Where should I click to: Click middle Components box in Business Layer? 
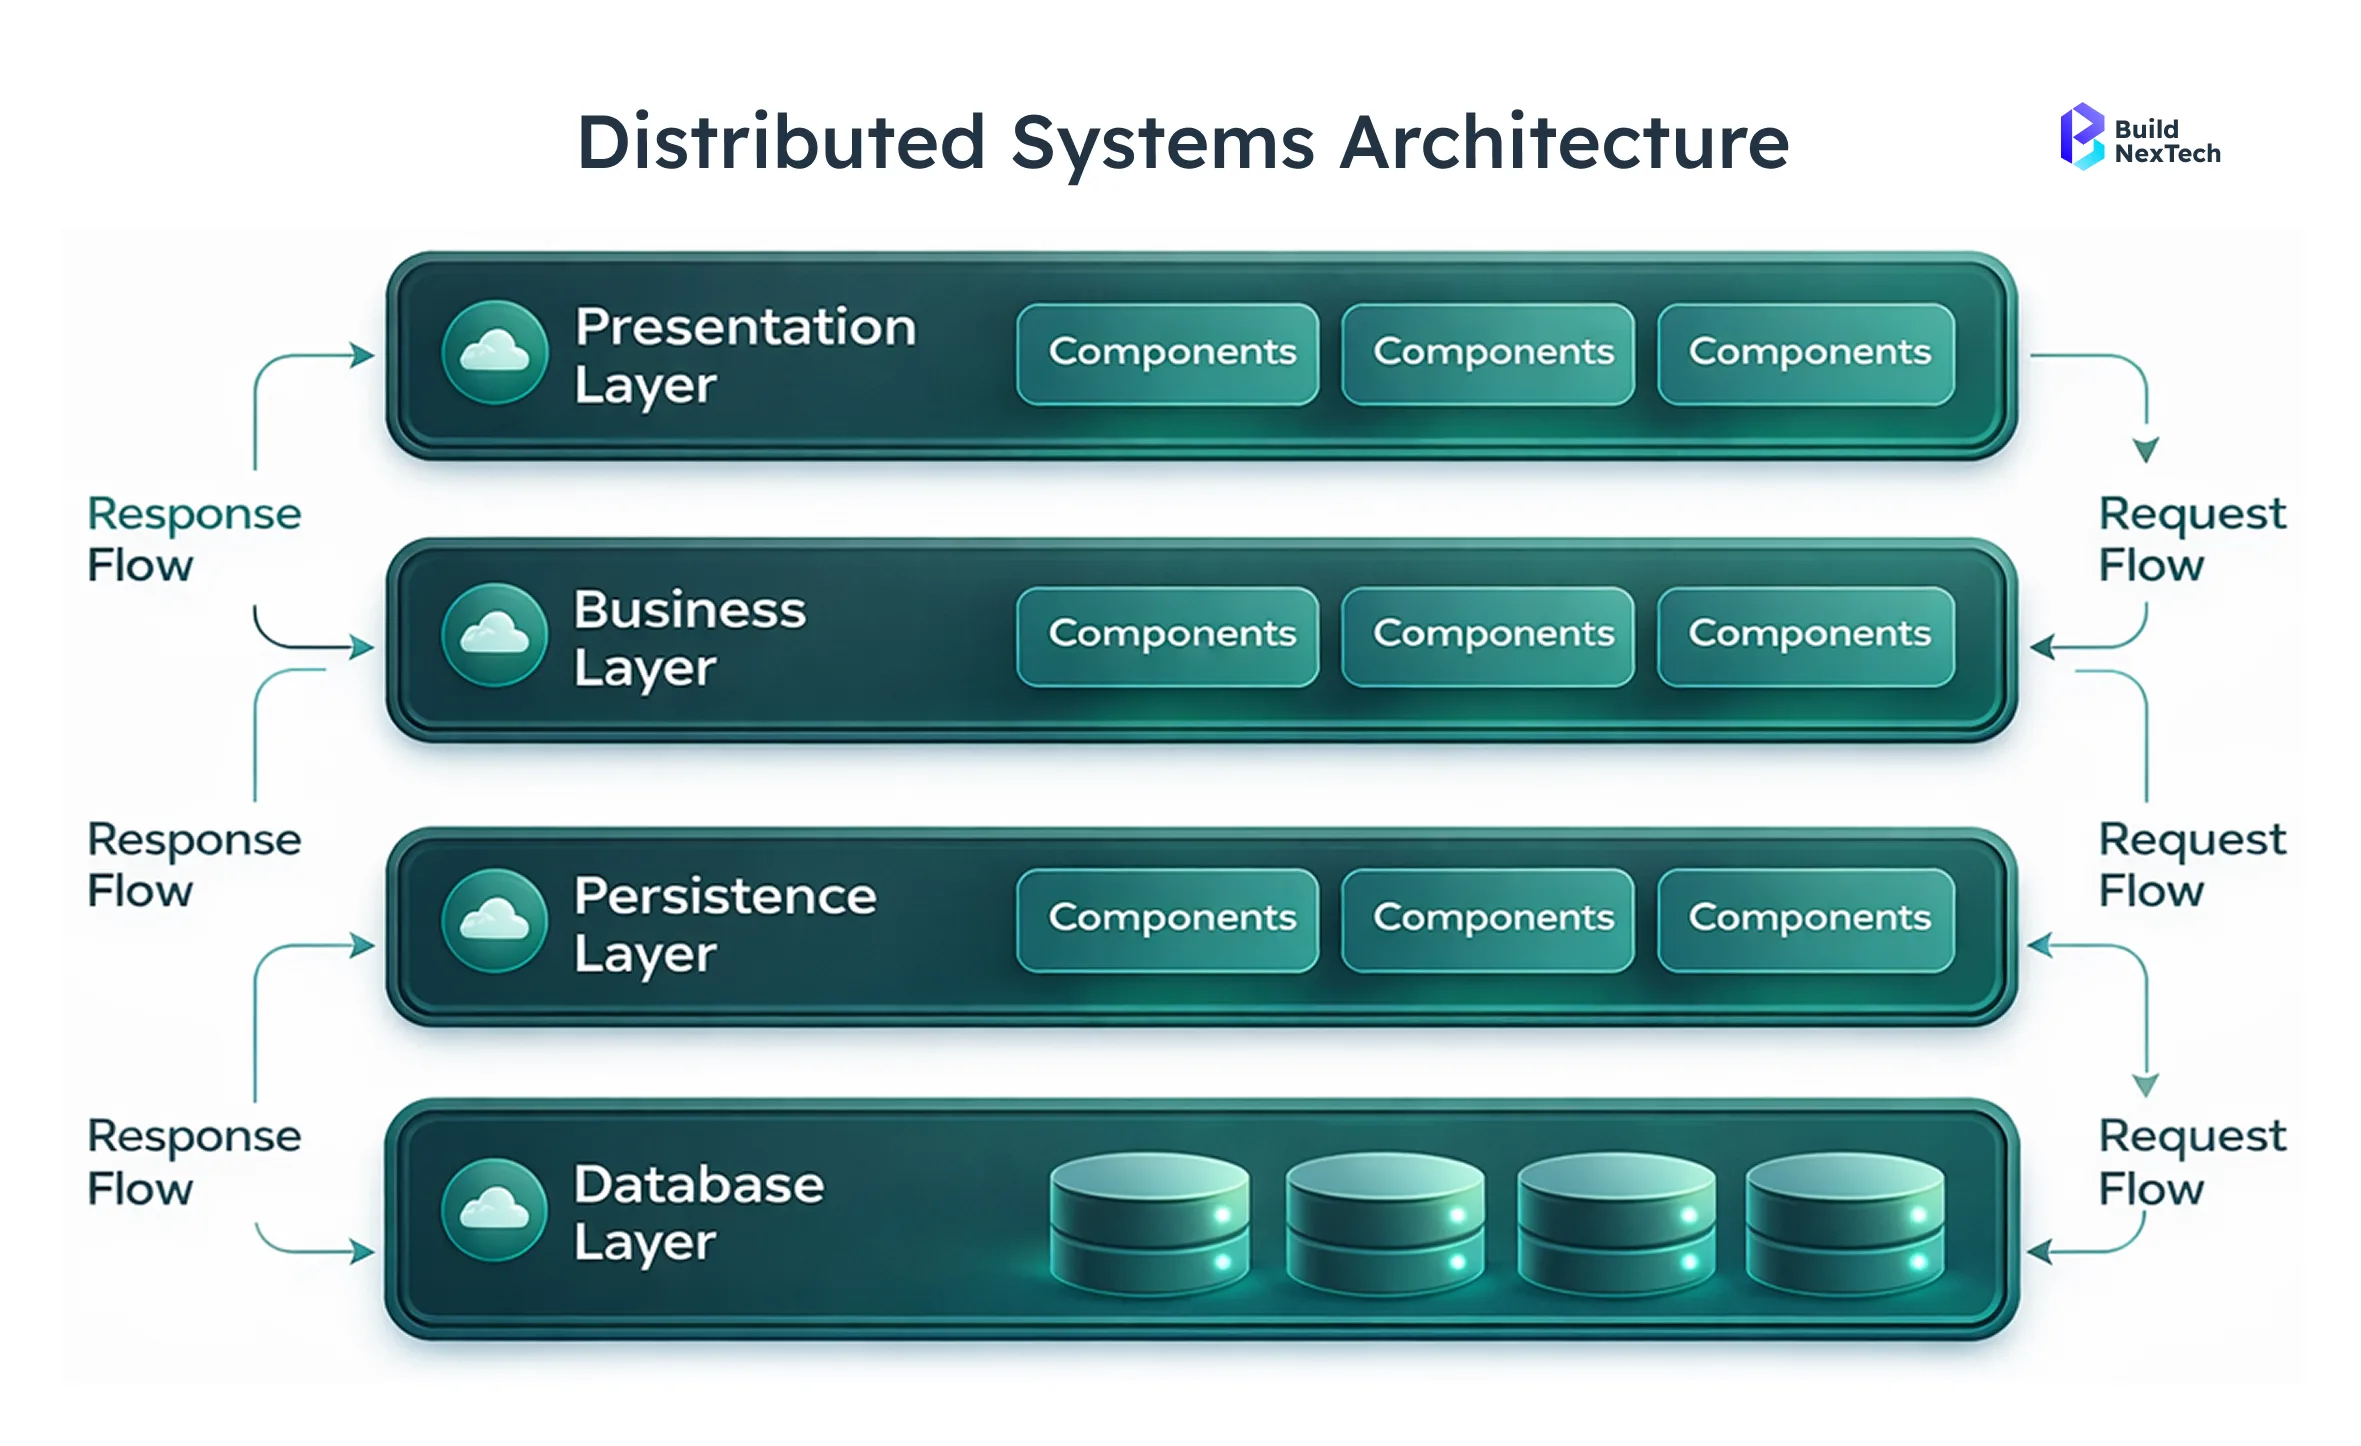click(x=1488, y=636)
